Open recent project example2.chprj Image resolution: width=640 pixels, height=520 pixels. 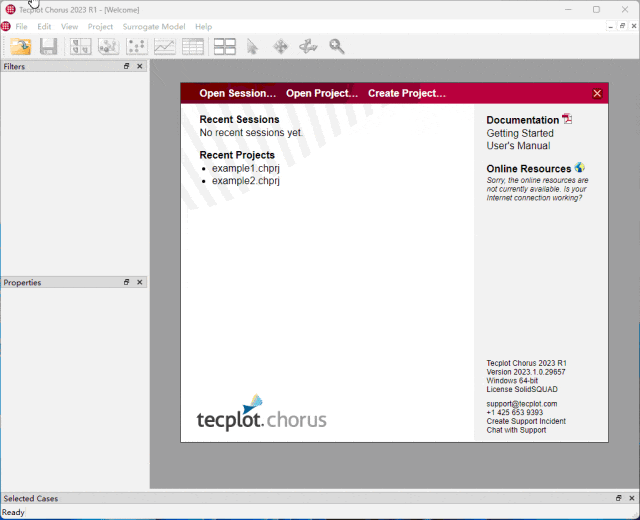click(x=246, y=181)
